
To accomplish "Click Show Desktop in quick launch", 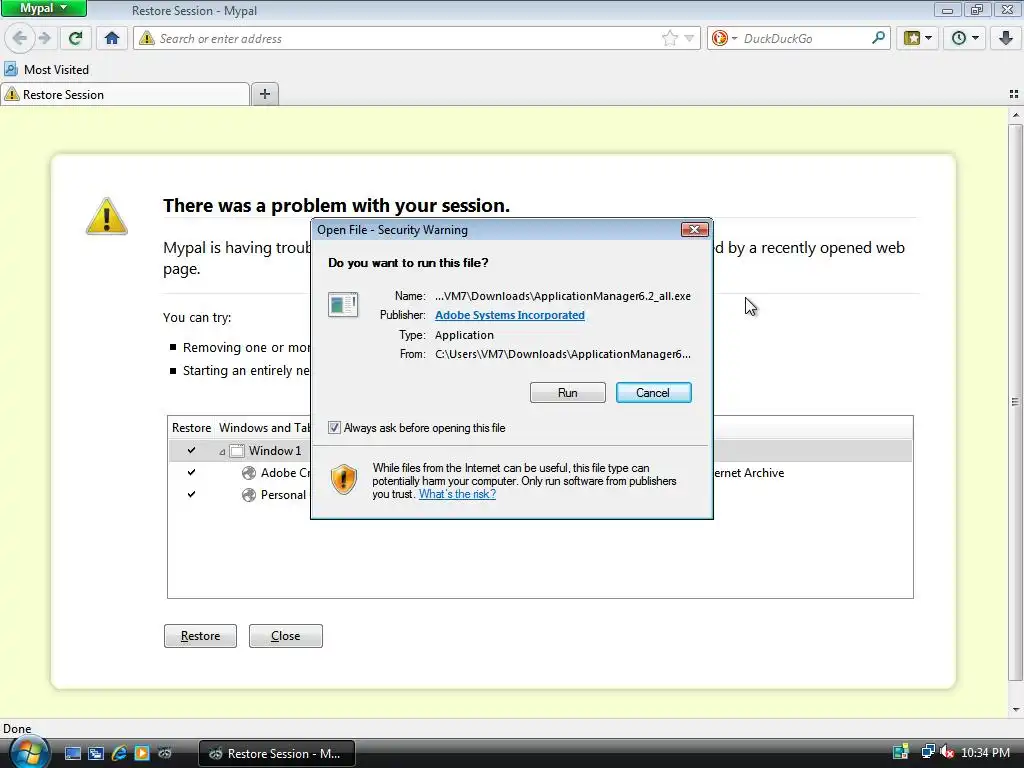I will pyautogui.click(x=72, y=753).
